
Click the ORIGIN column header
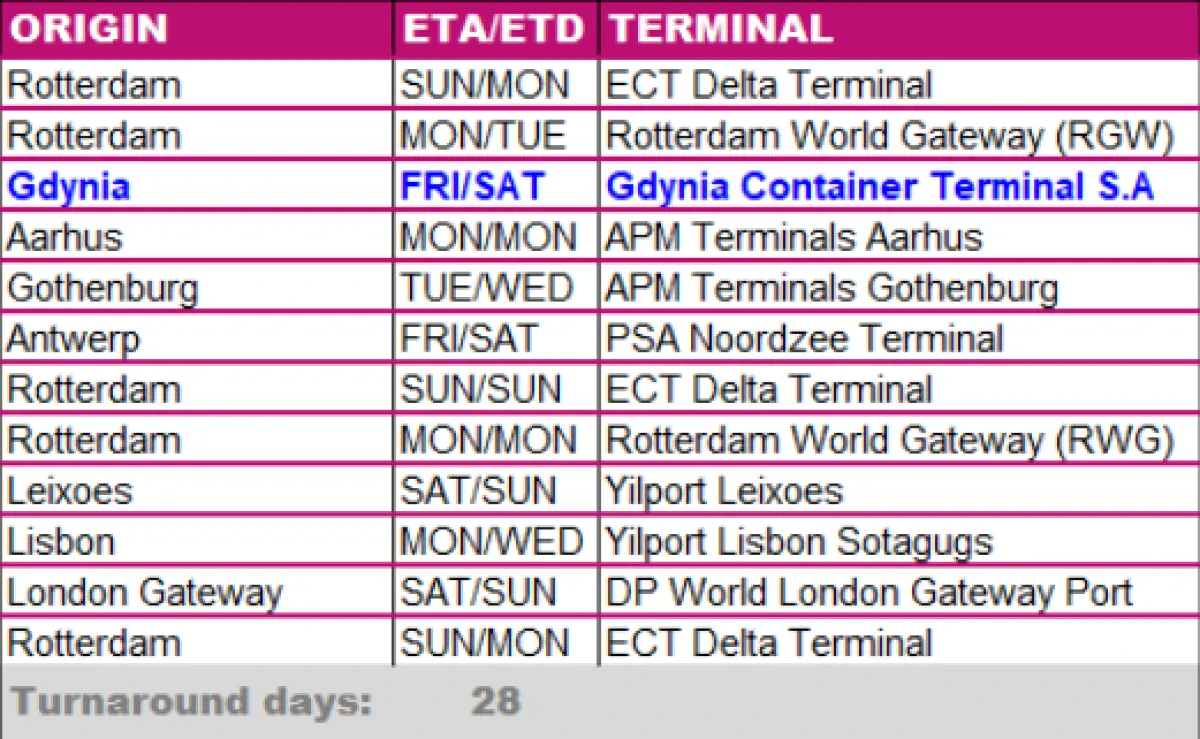88,29
